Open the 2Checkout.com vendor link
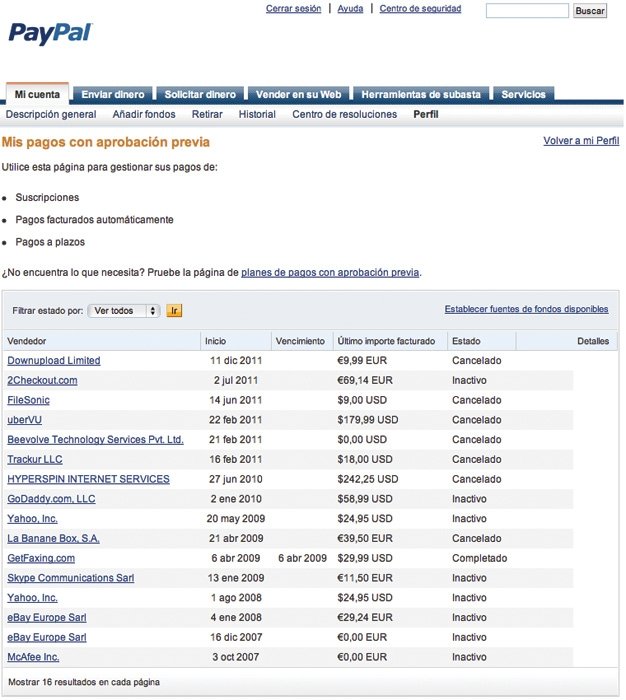This screenshot has height=700, width=626. coord(42,380)
